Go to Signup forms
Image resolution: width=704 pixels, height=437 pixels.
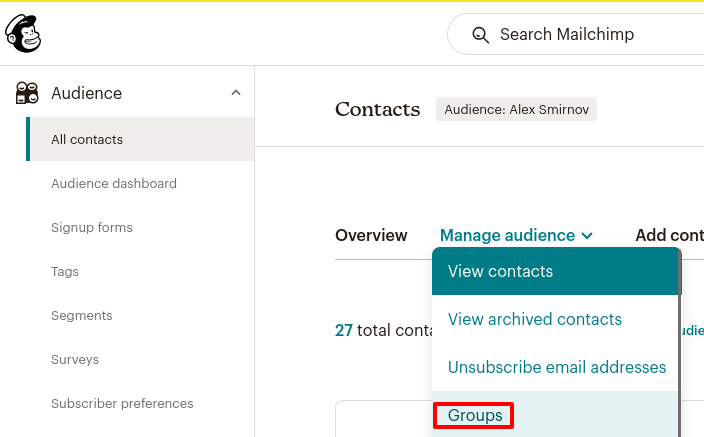click(x=92, y=227)
